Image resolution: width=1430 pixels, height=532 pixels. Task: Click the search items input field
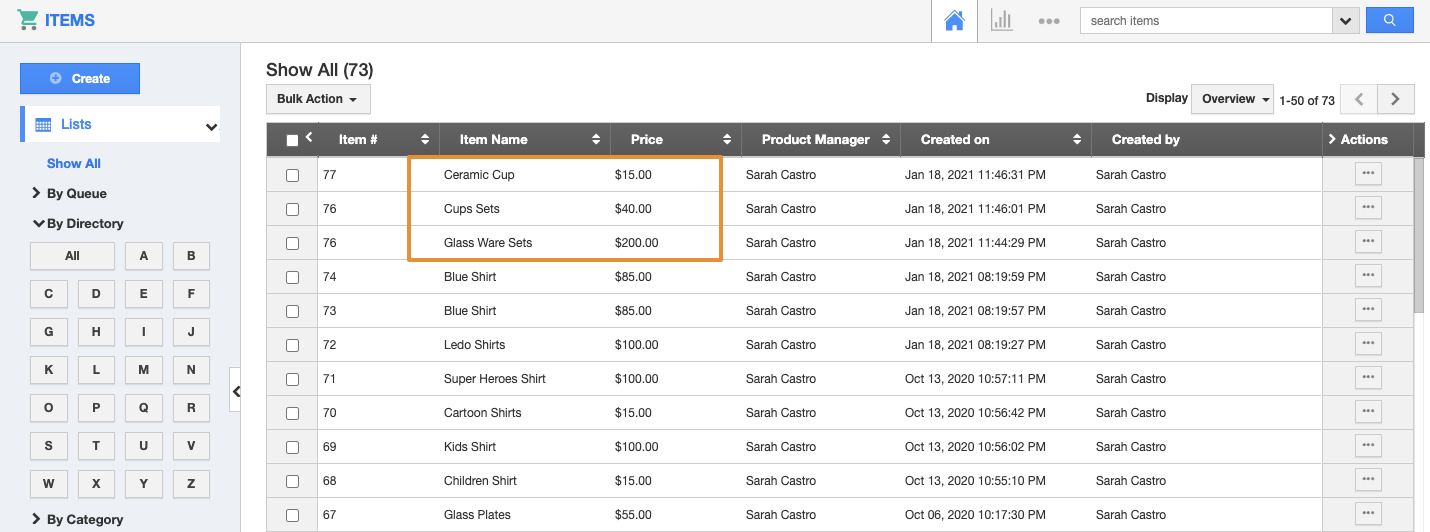[1205, 21]
